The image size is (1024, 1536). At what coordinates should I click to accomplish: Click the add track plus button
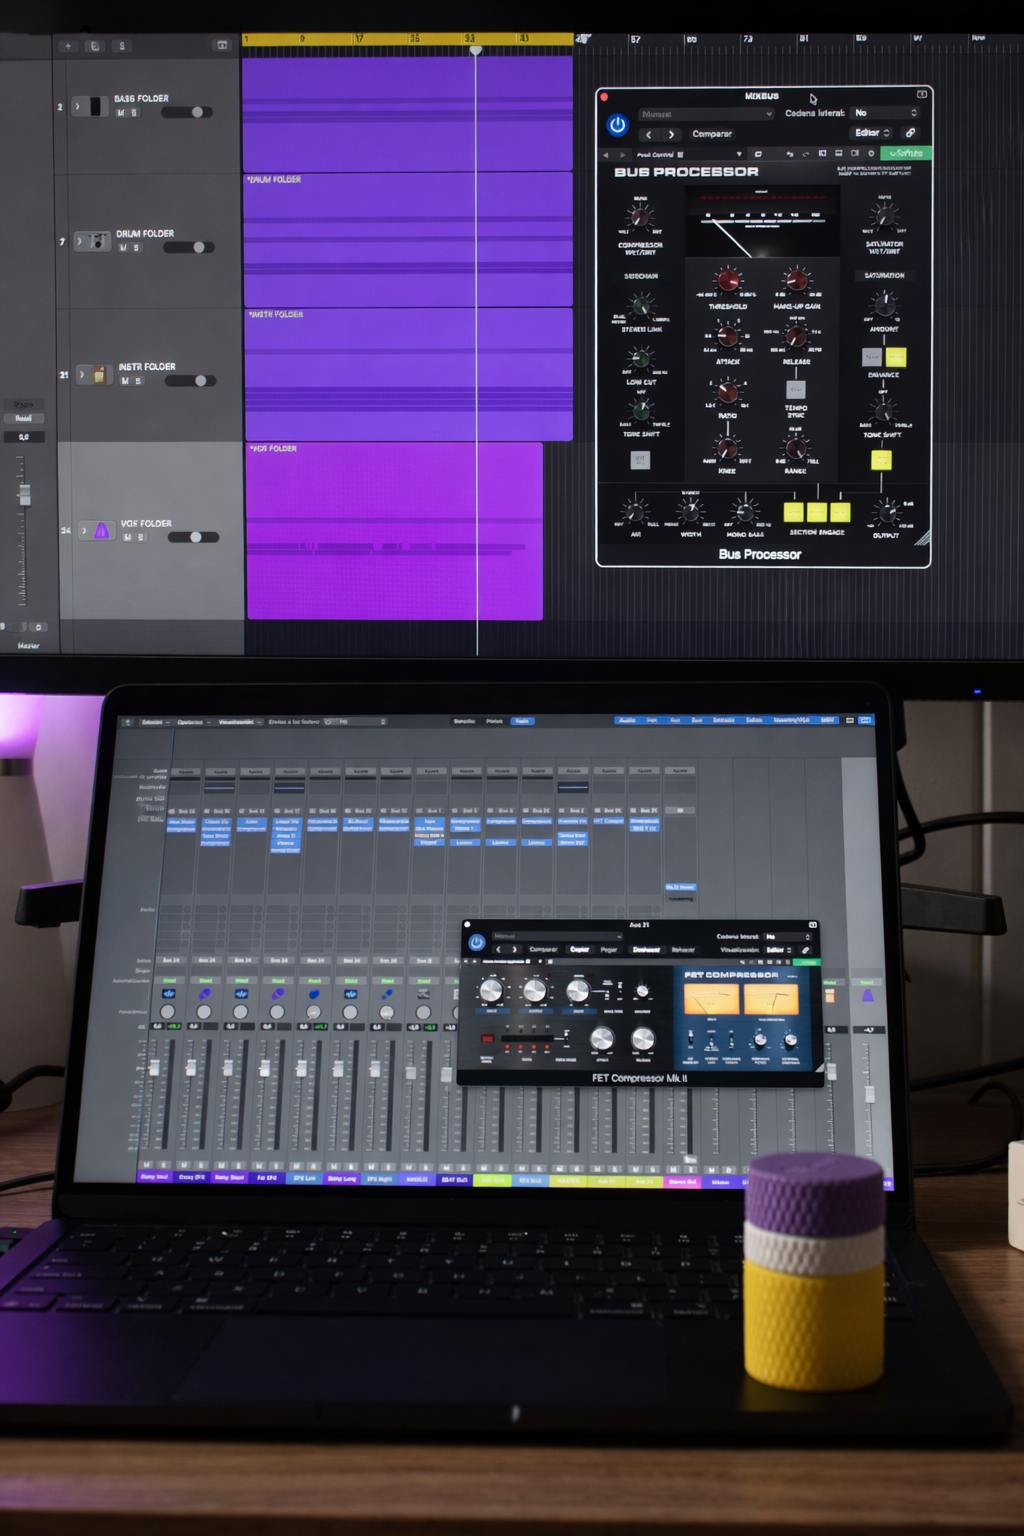click(x=68, y=46)
